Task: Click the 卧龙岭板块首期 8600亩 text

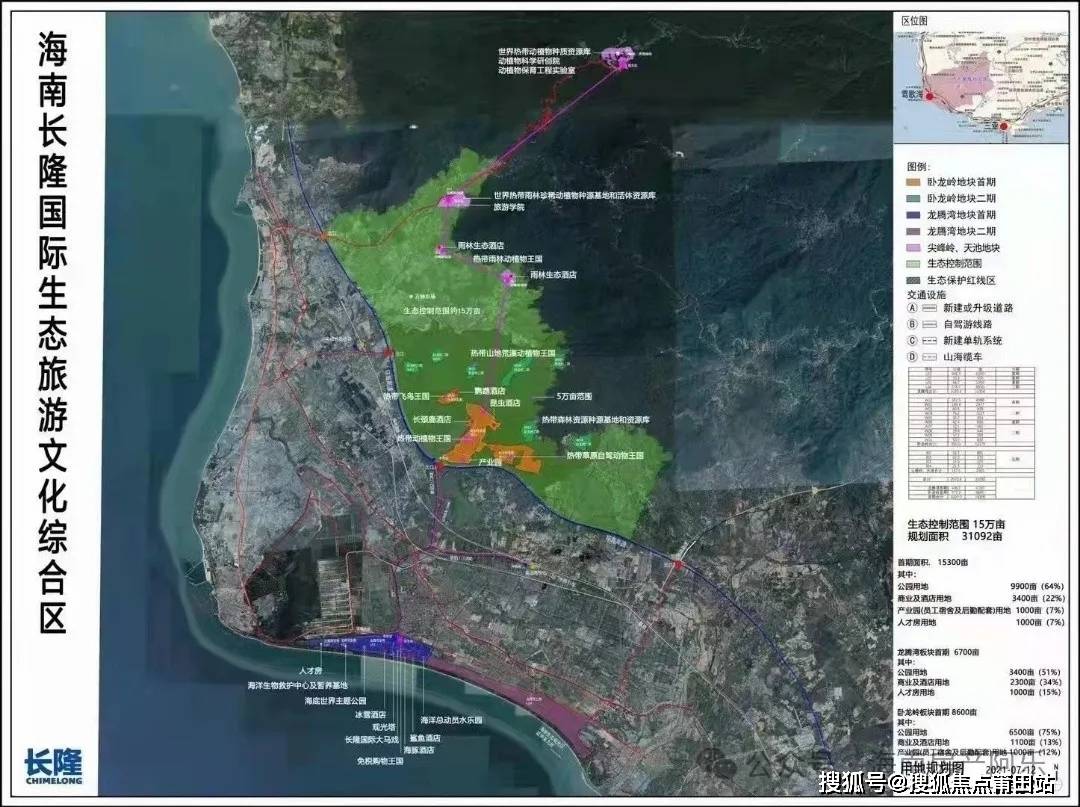Action: pyautogui.click(x=938, y=712)
